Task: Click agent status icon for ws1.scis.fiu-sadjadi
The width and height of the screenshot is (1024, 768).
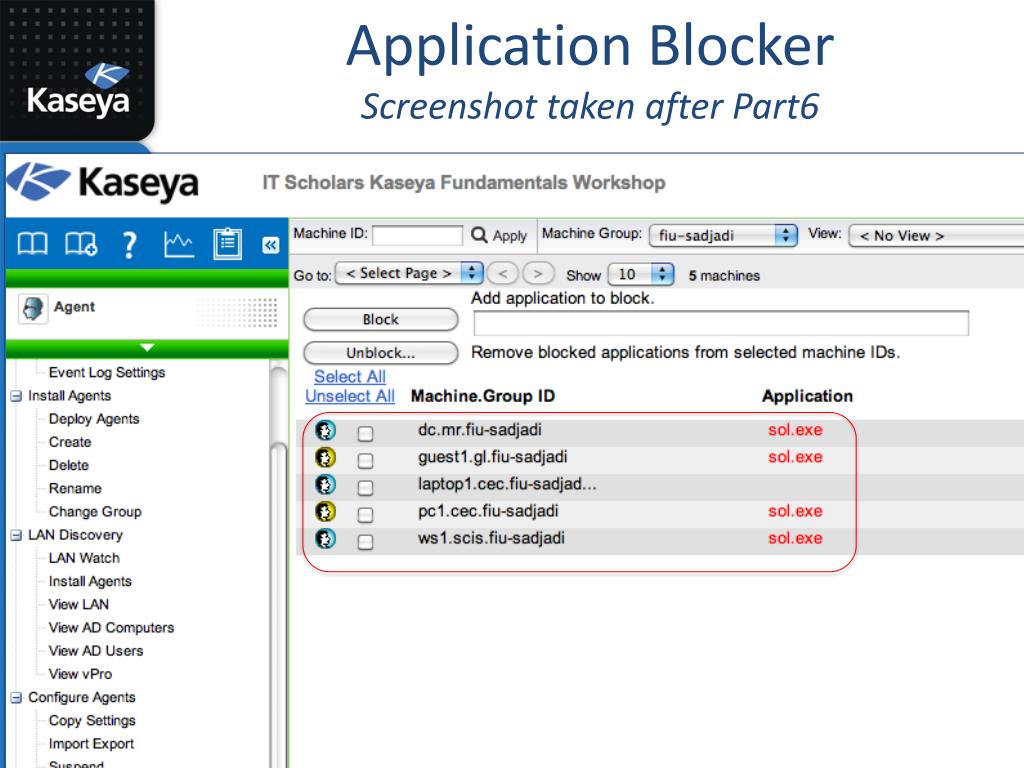Action: coord(325,539)
